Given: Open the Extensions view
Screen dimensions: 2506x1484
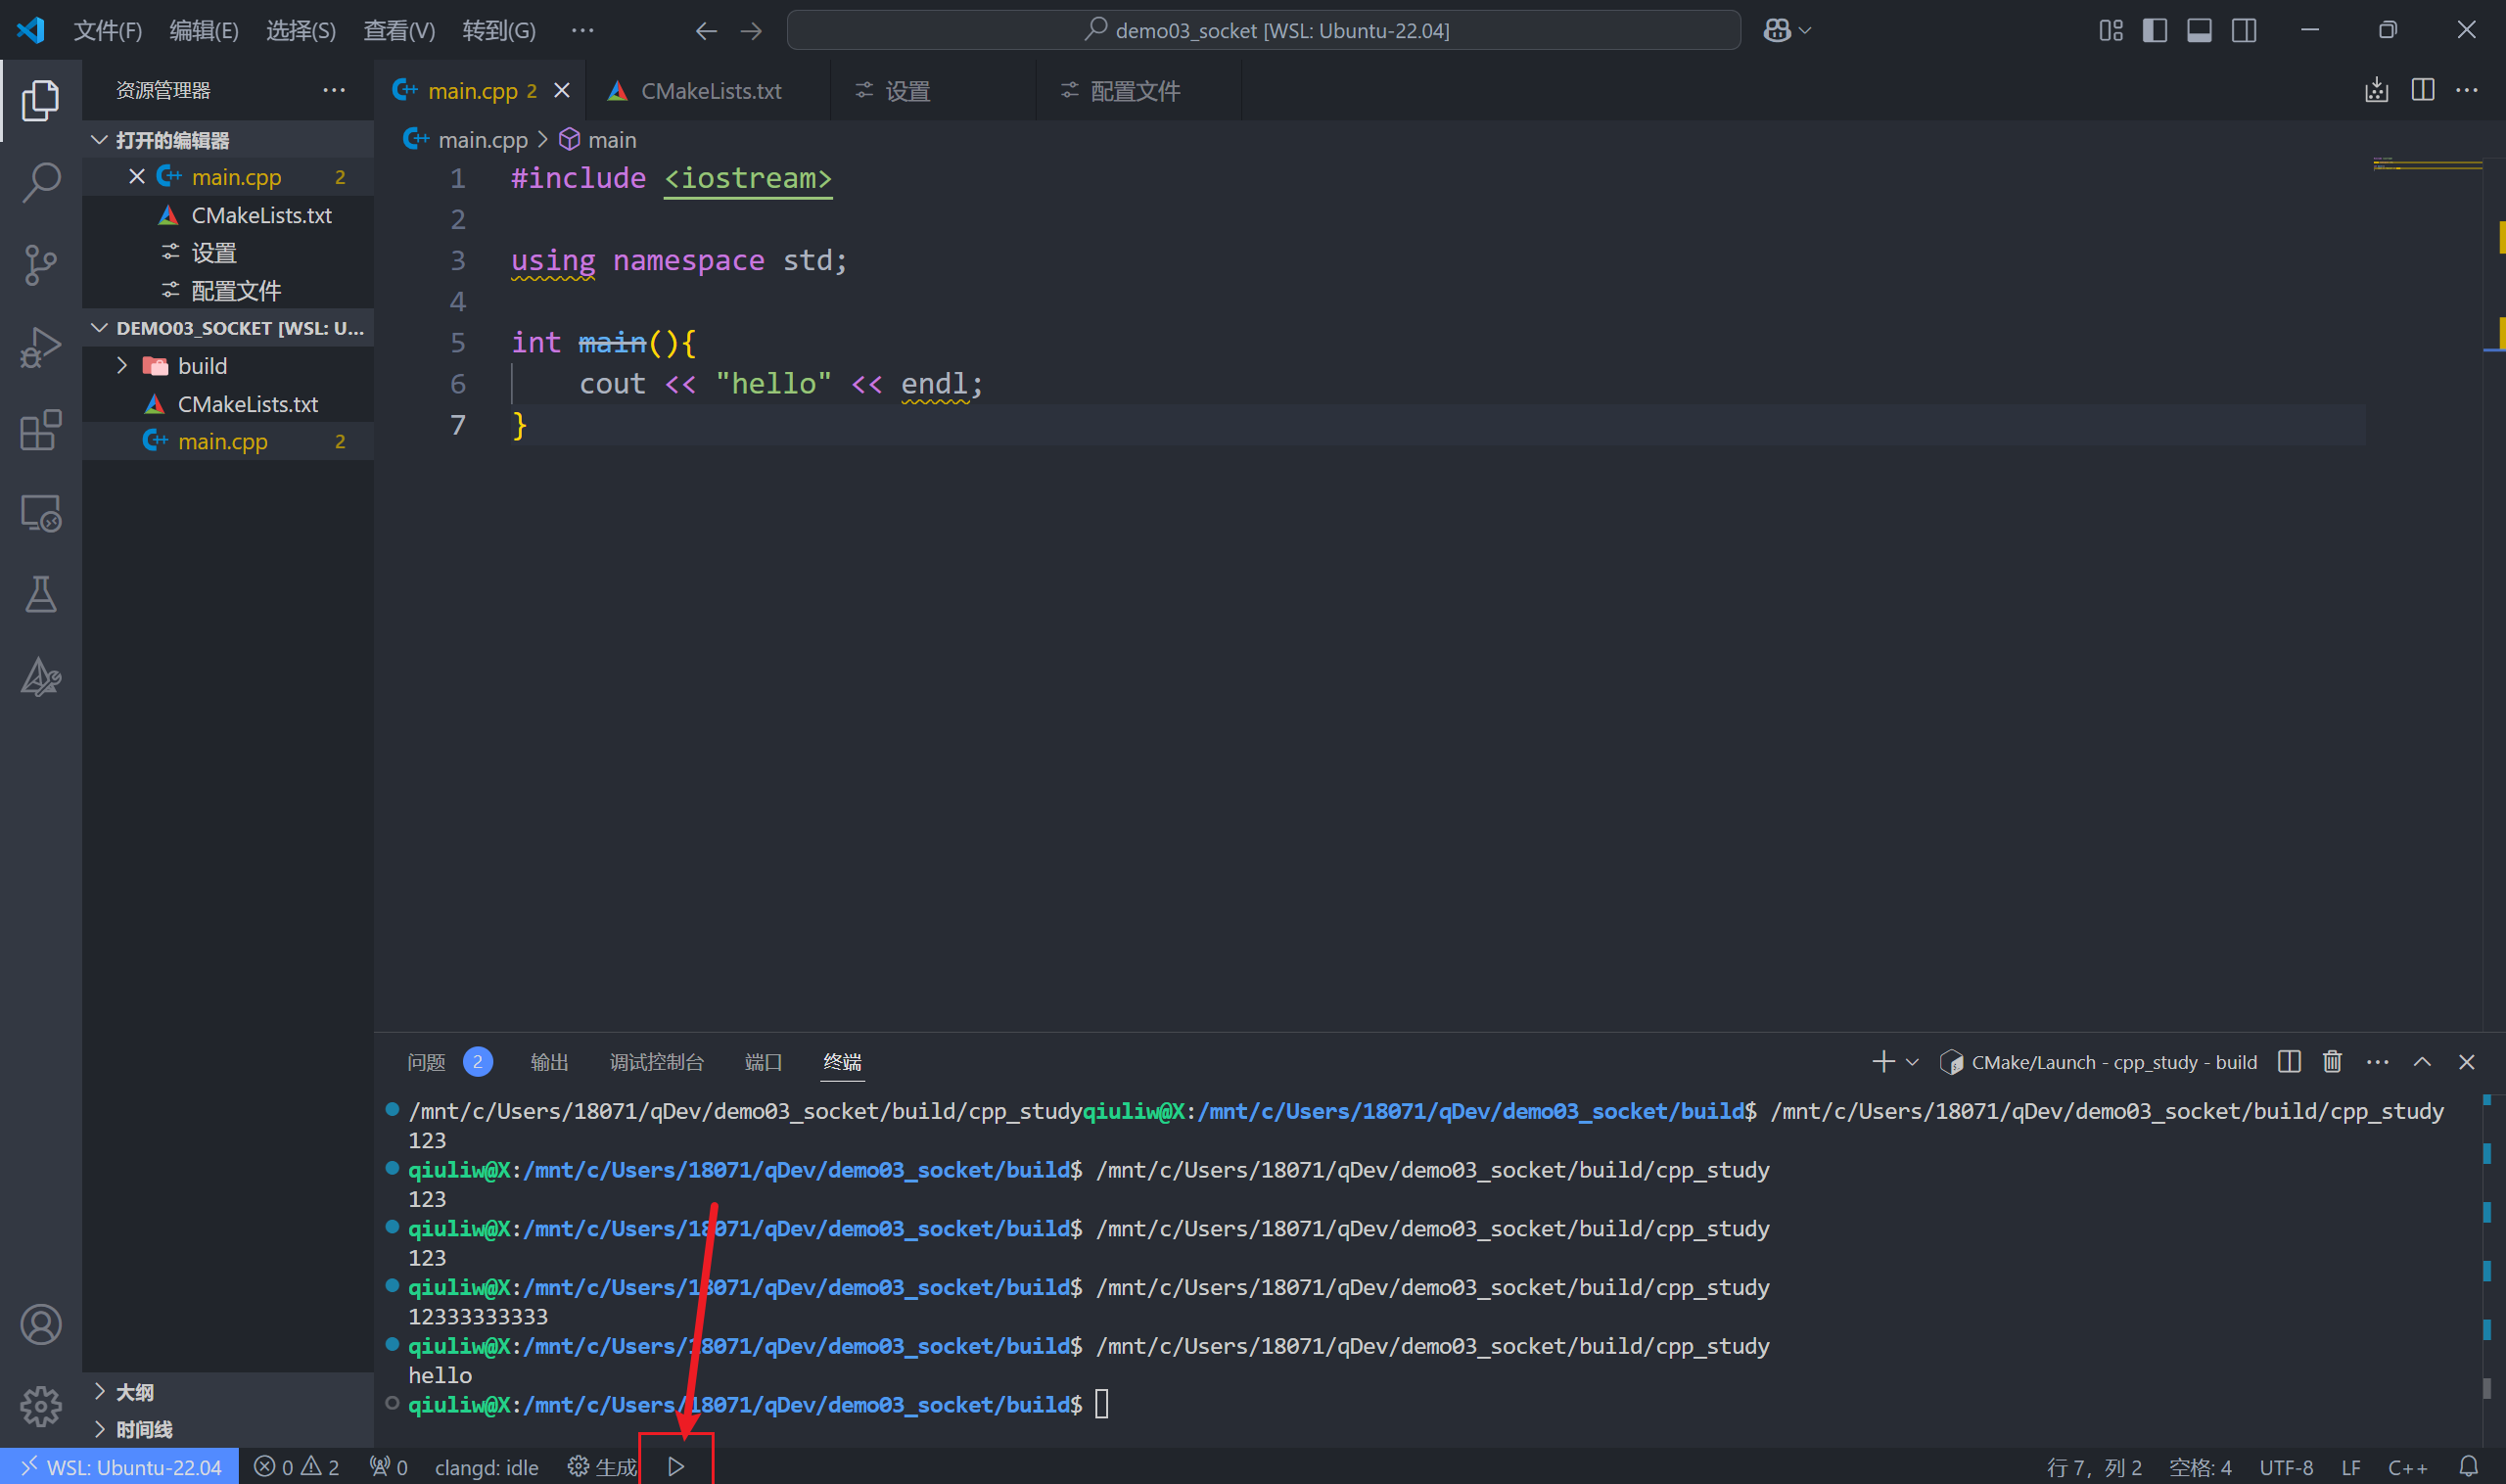Looking at the screenshot, I should 41,430.
